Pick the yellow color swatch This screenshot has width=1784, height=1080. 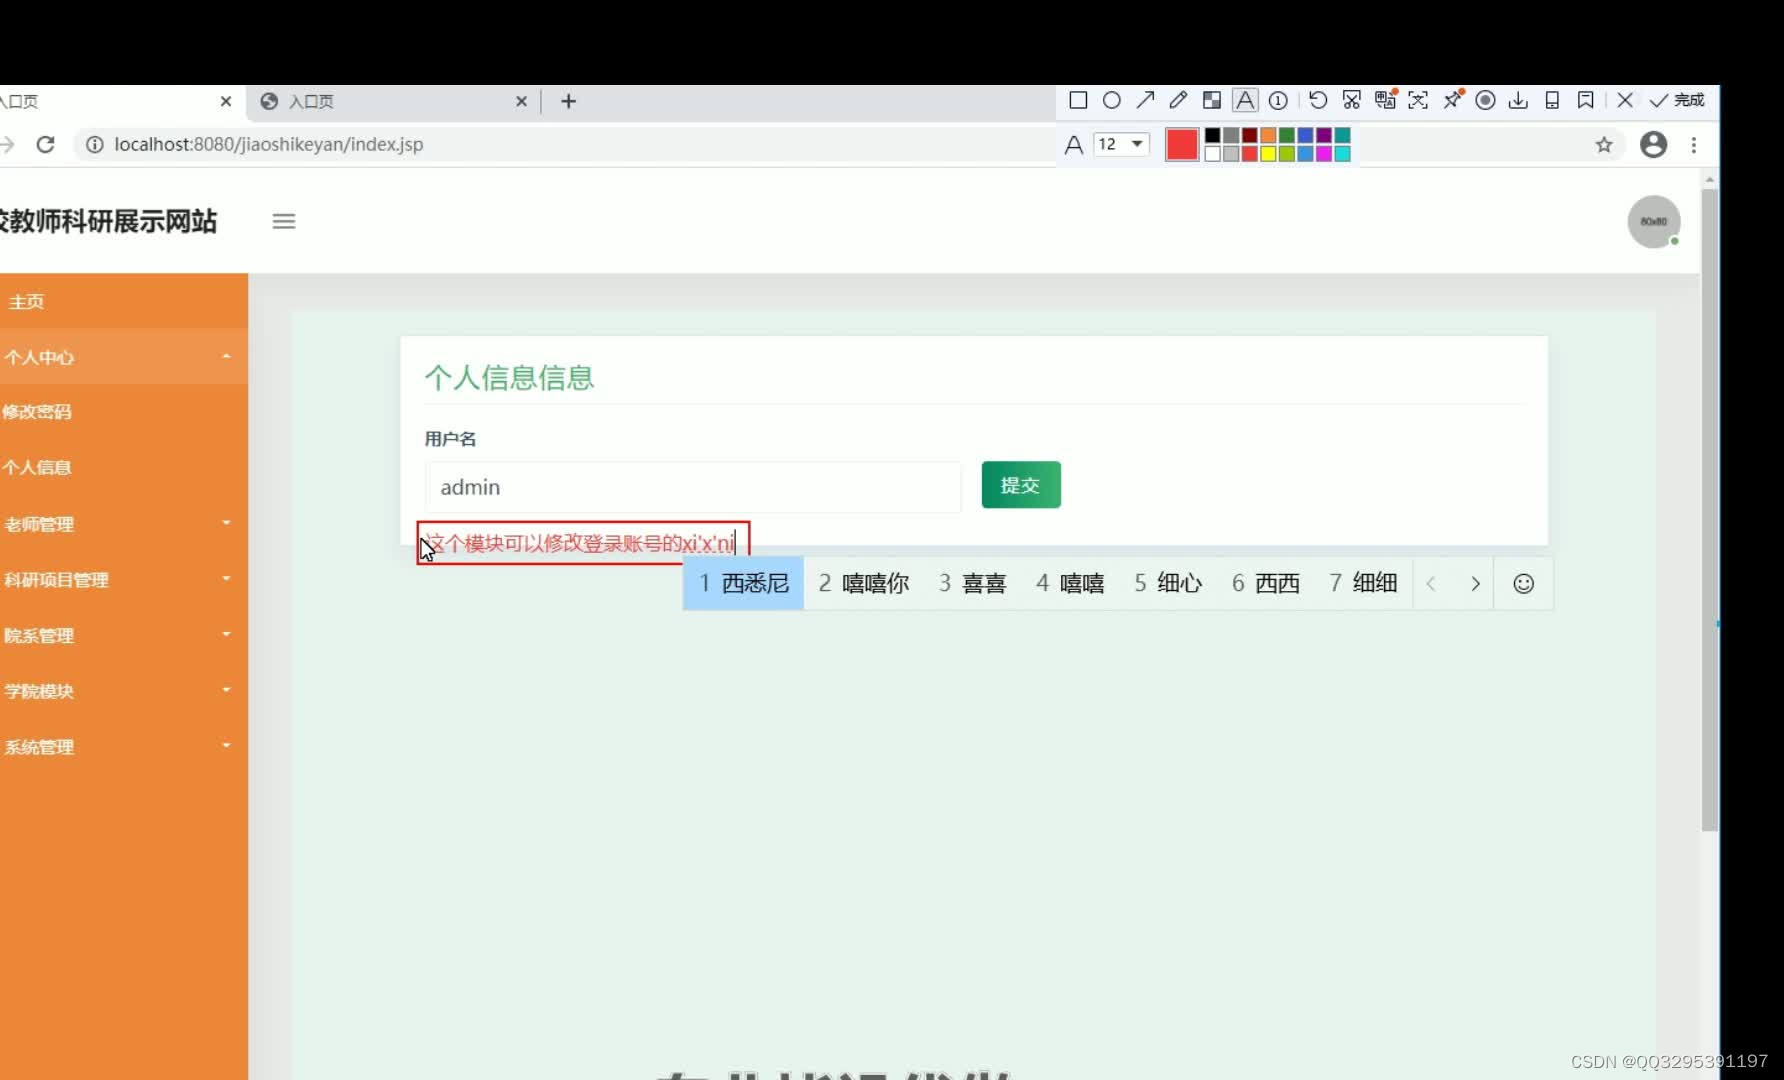coord(1268,154)
